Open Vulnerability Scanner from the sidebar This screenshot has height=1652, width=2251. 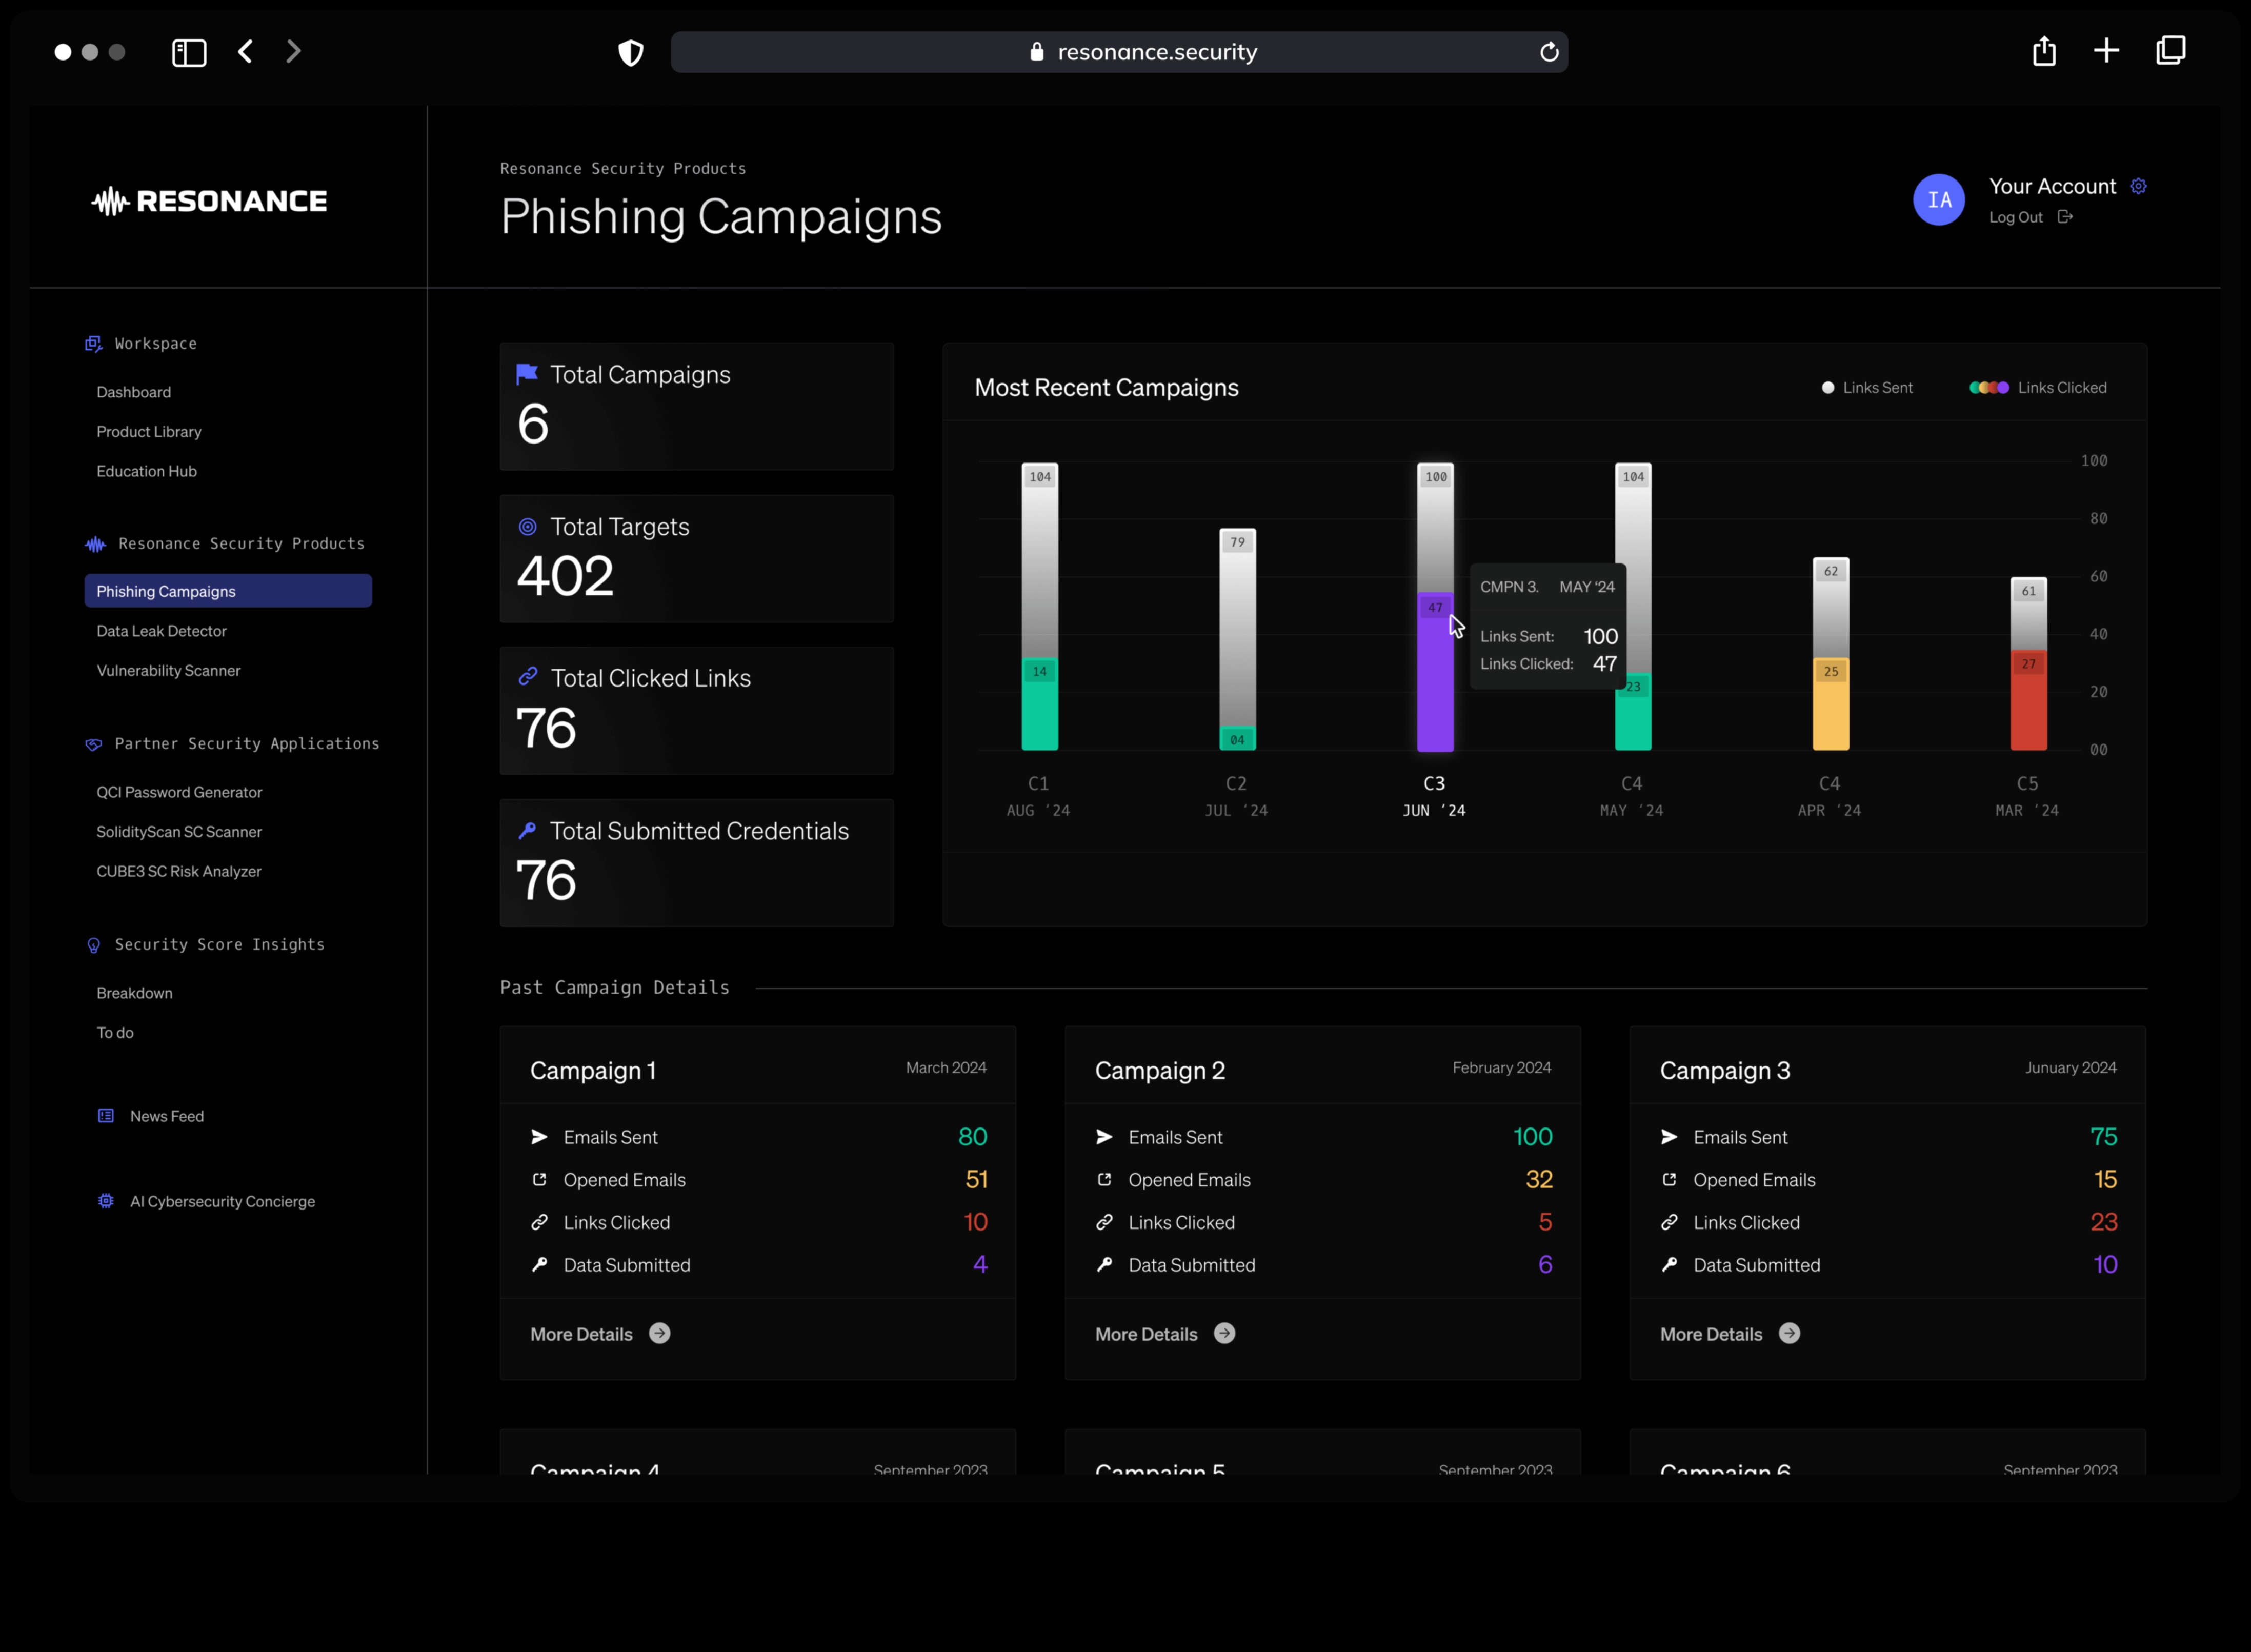pyautogui.click(x=168, y=671)
